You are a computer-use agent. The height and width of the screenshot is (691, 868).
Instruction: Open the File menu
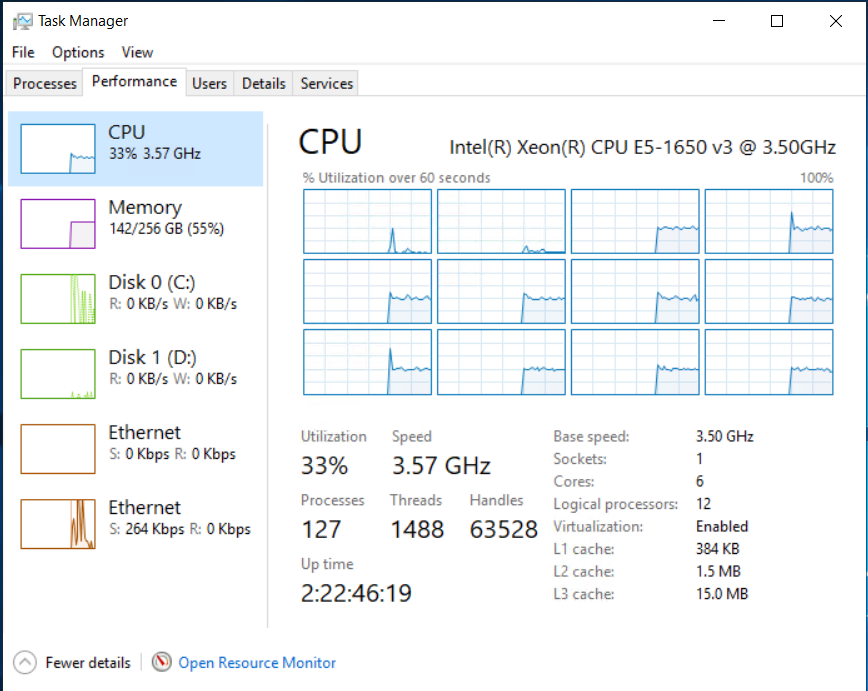[23, 52]
